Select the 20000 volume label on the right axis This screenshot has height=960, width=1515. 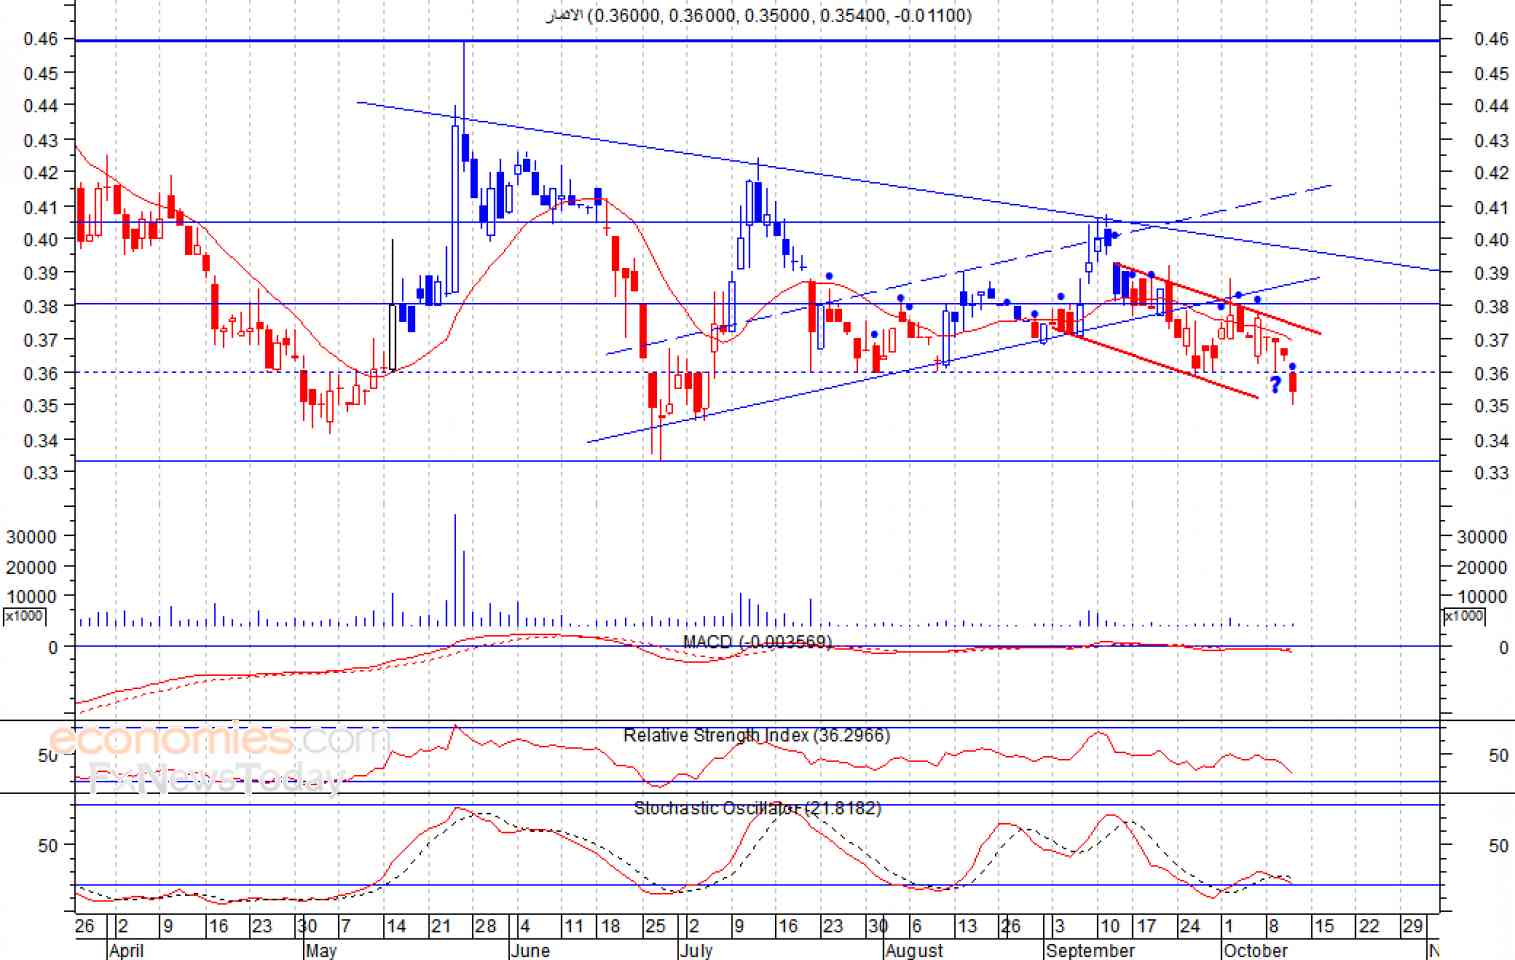pos(1482,567)
